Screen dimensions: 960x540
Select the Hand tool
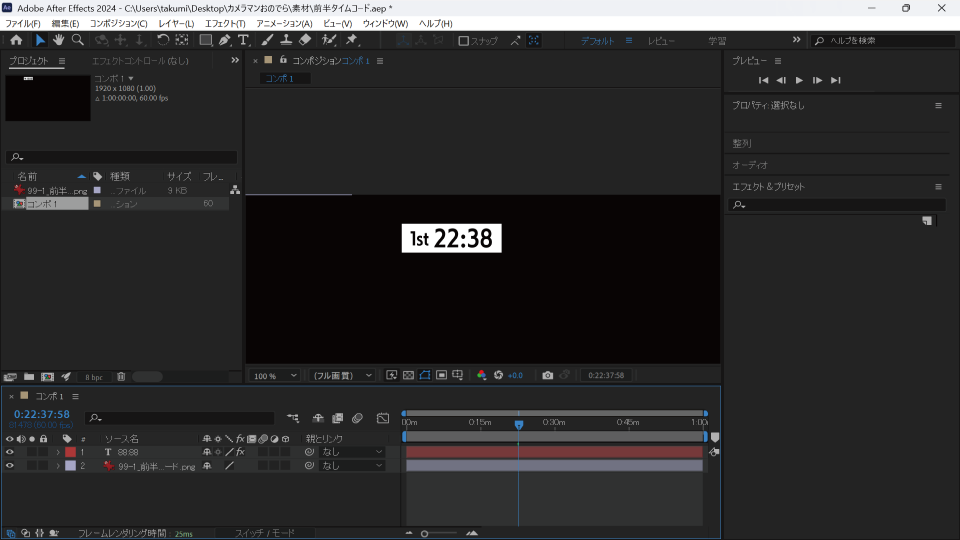58,40
